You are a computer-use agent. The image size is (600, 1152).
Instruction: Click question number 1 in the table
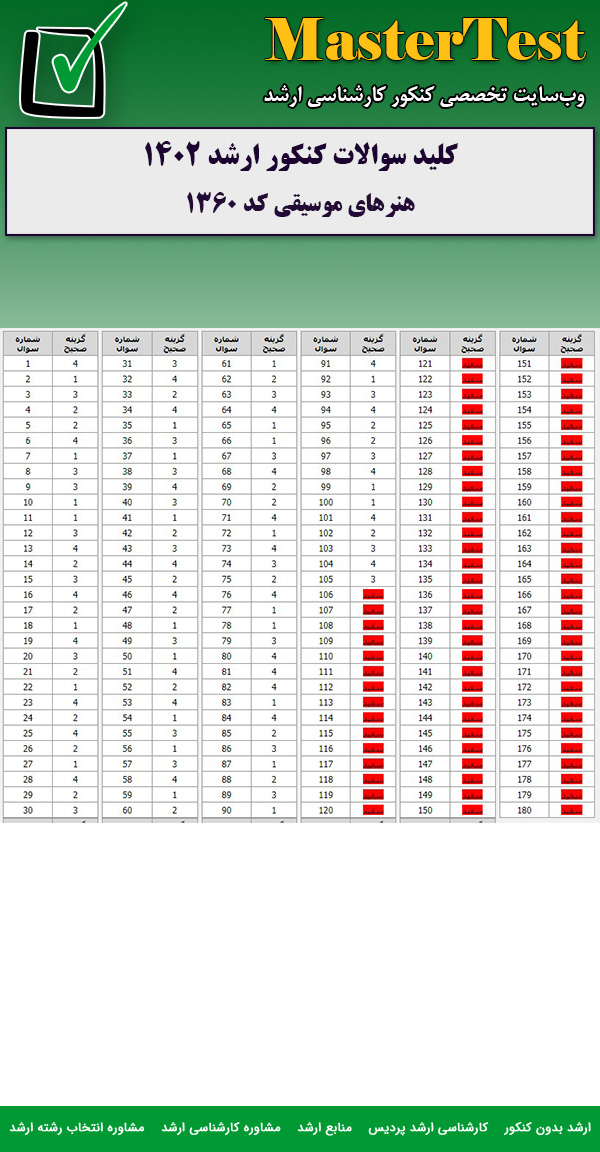(28, 364)
